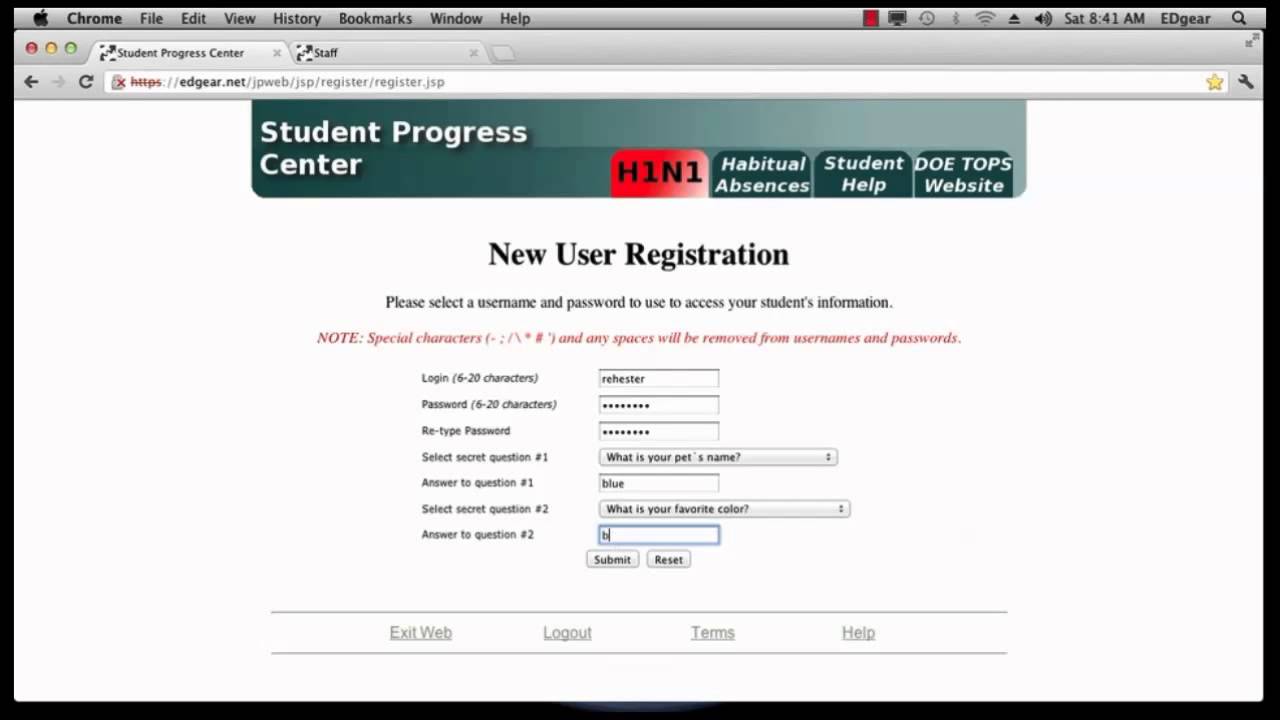Open secret question #2 dropdown
The width and height of the screenshot is (1280, 720).
(x=724, y=509)
